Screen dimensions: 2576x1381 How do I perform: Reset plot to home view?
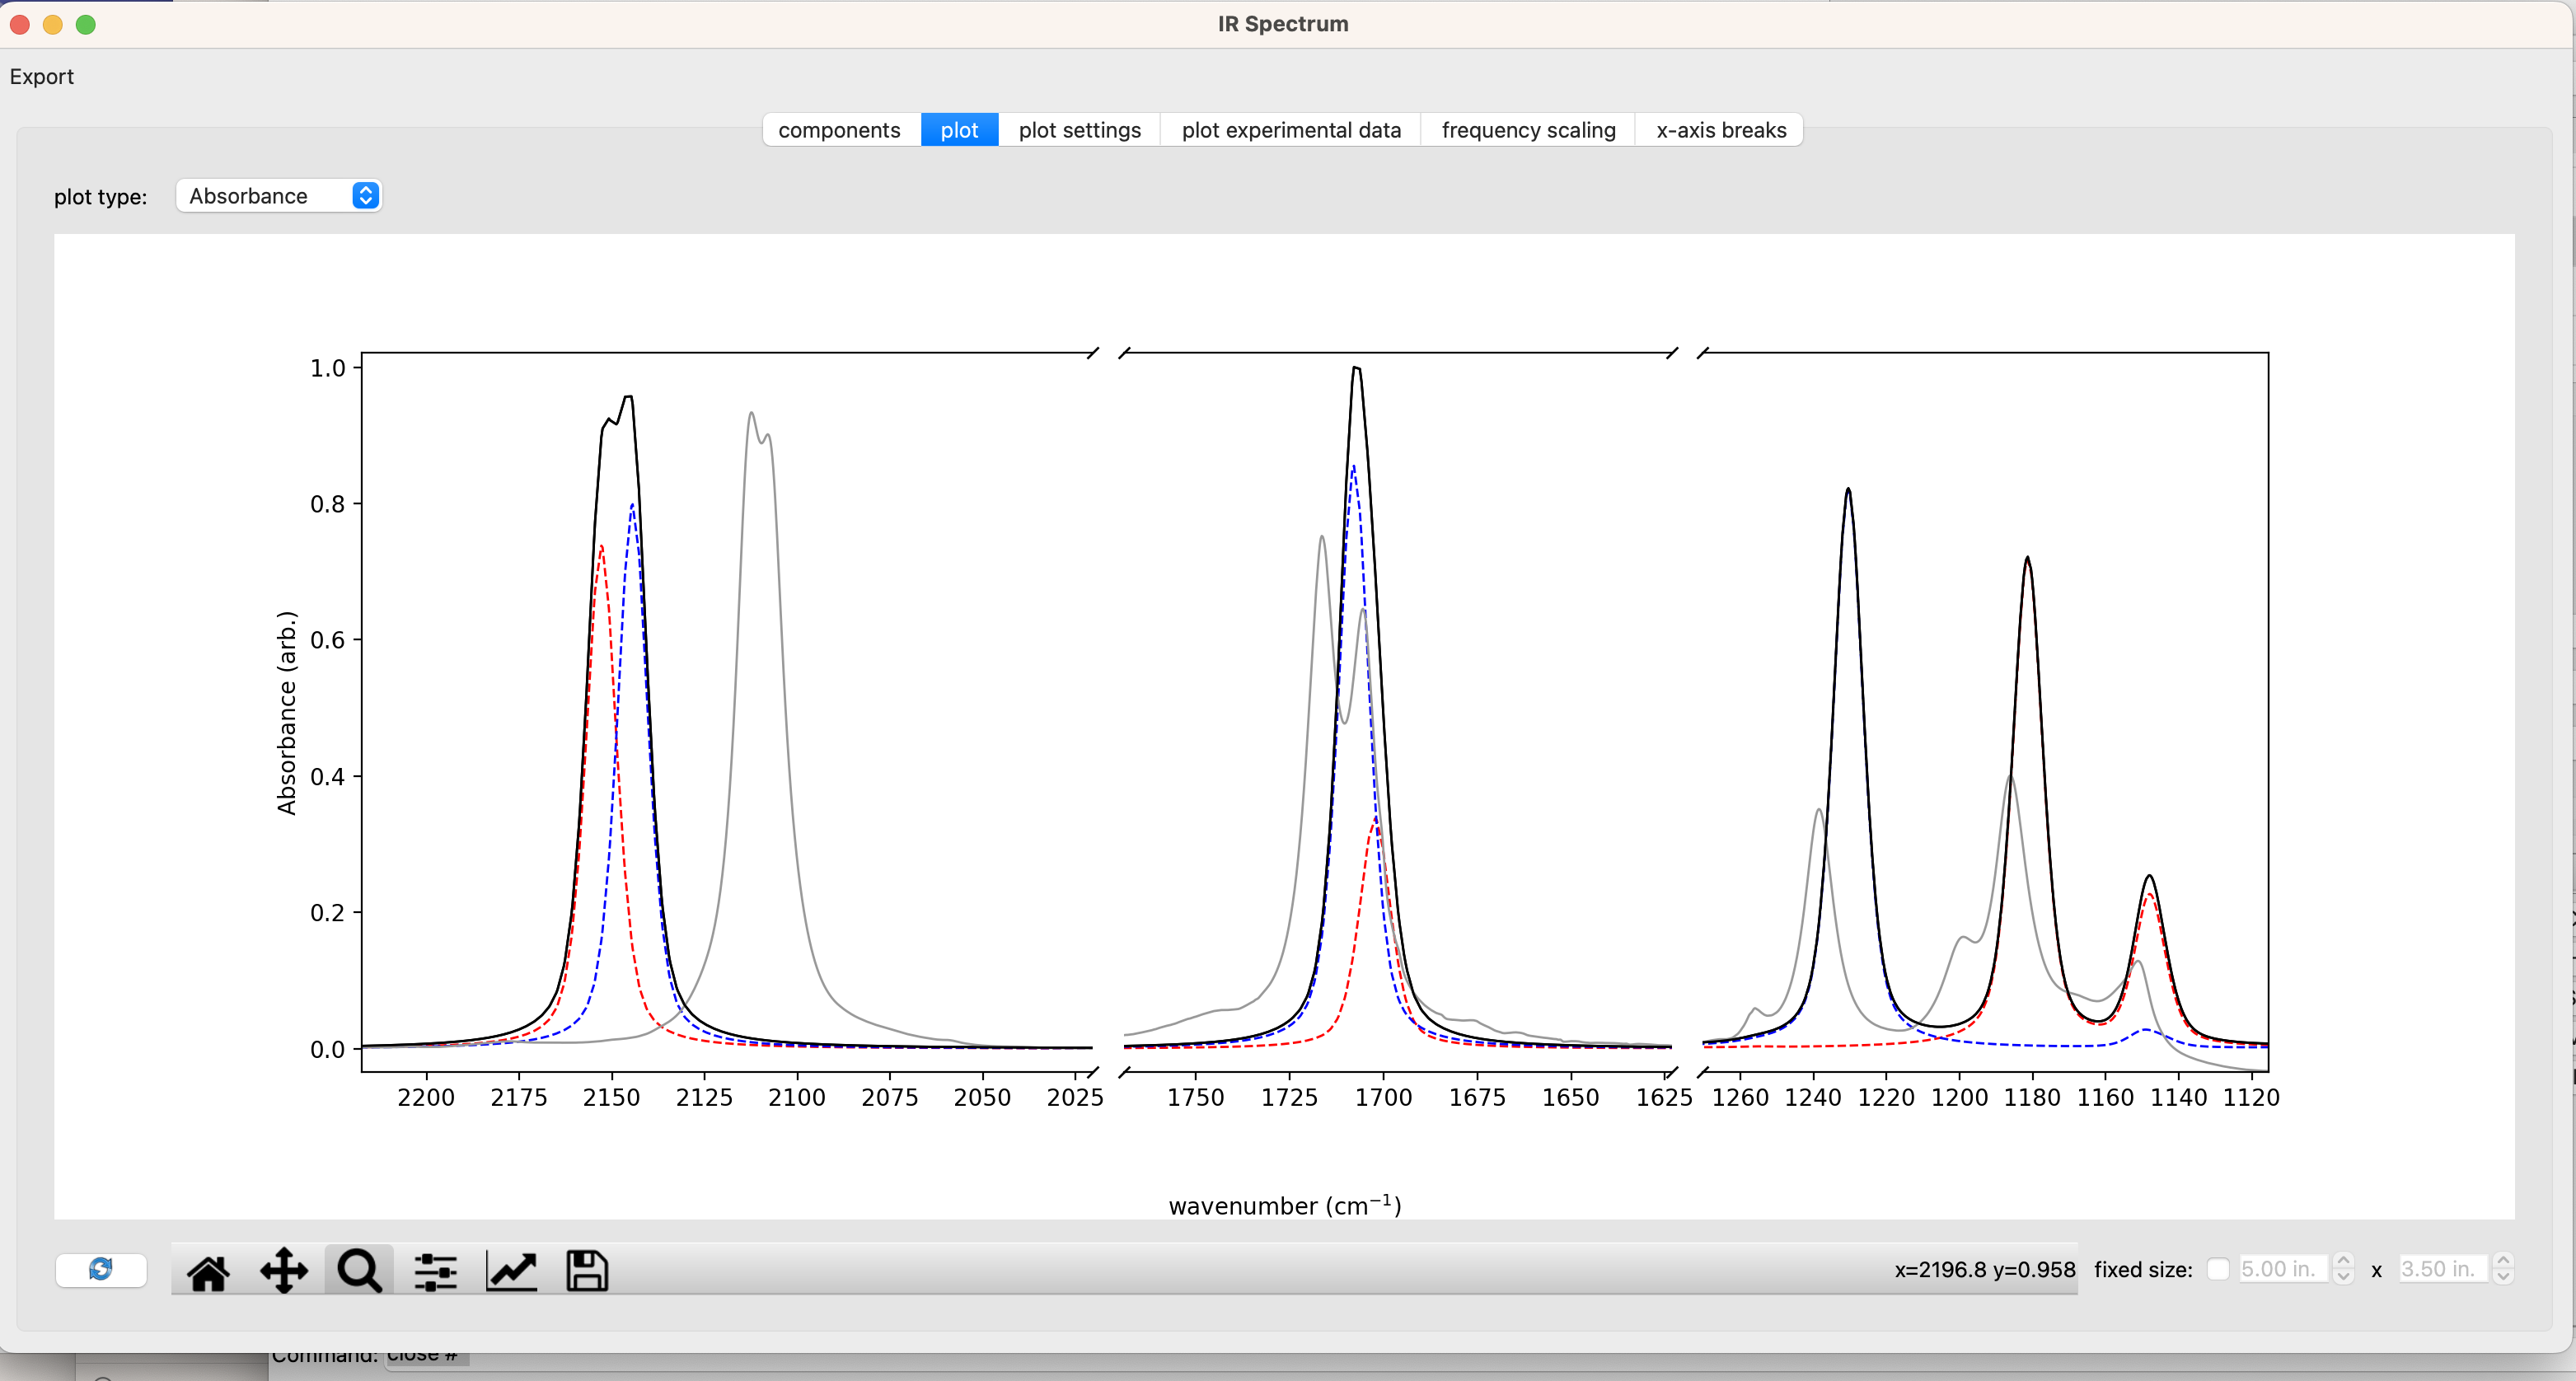(x=208, y=1272)
